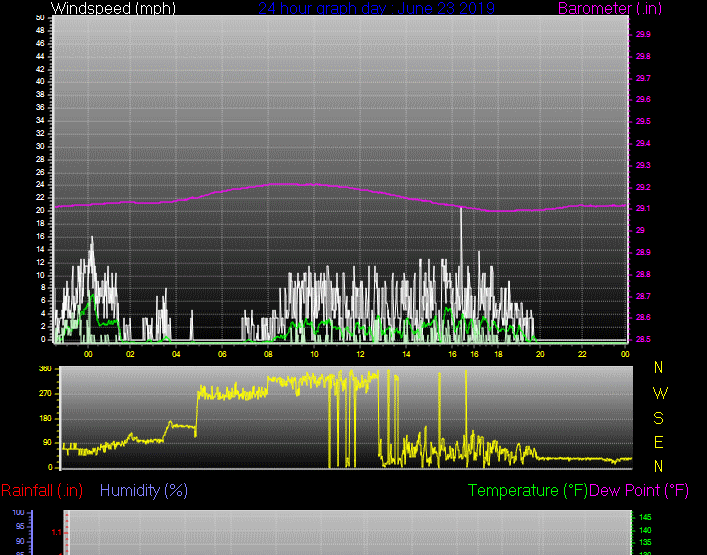This screenshot has width=707, height=555.
Task: Click the 'Barometer (.in)' axis title
Action: (610, 8)
